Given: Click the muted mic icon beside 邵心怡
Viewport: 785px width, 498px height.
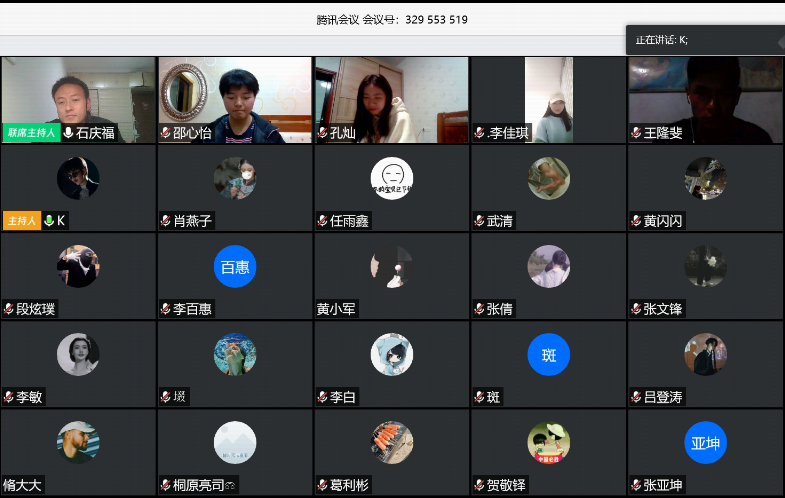Looking at the screenshot, I should tap(166, 133).
